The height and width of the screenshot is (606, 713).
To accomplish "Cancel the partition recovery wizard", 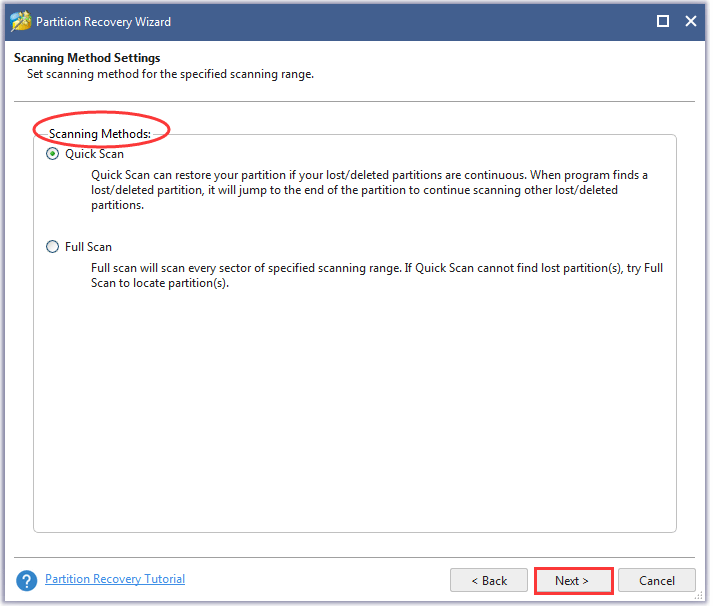I will tap(657, 581).
